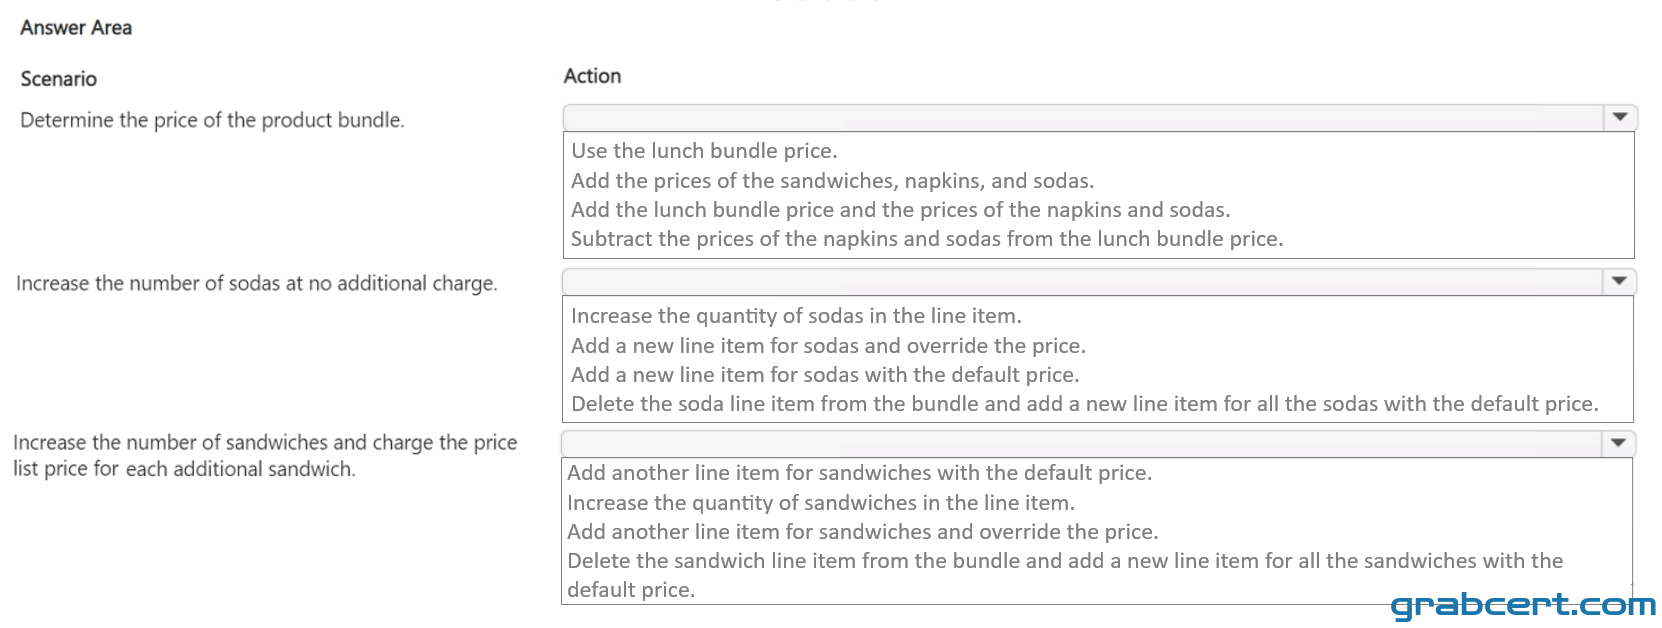The width and height of the screenshot is (1662, 628).
Task: Open the sandwiches scenario dropdown arrow
Action: [1618, 443]
